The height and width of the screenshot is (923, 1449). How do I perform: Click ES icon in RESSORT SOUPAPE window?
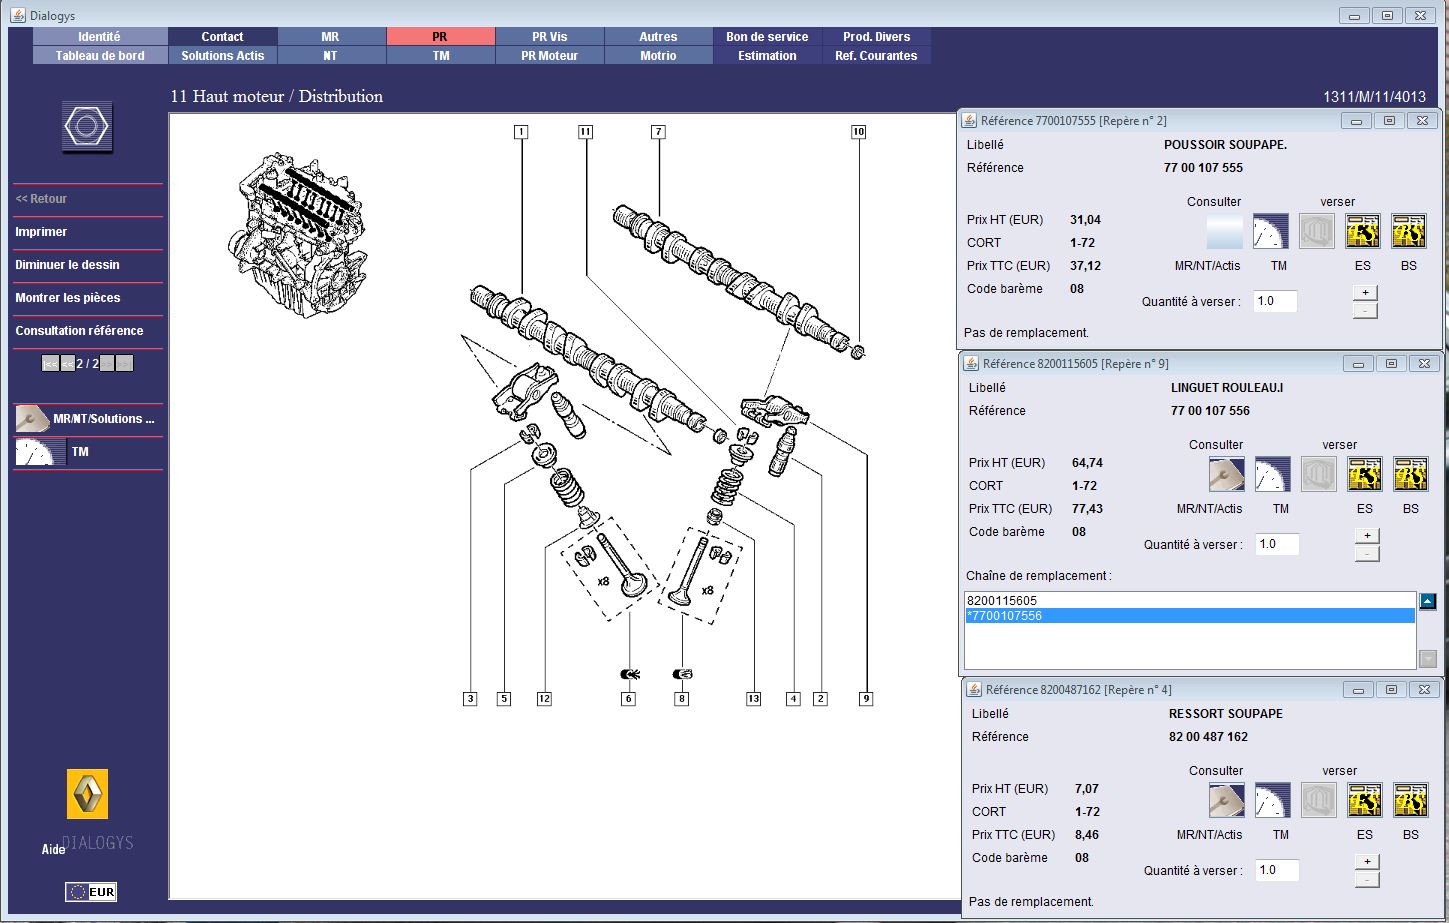tap(1365, 800)
